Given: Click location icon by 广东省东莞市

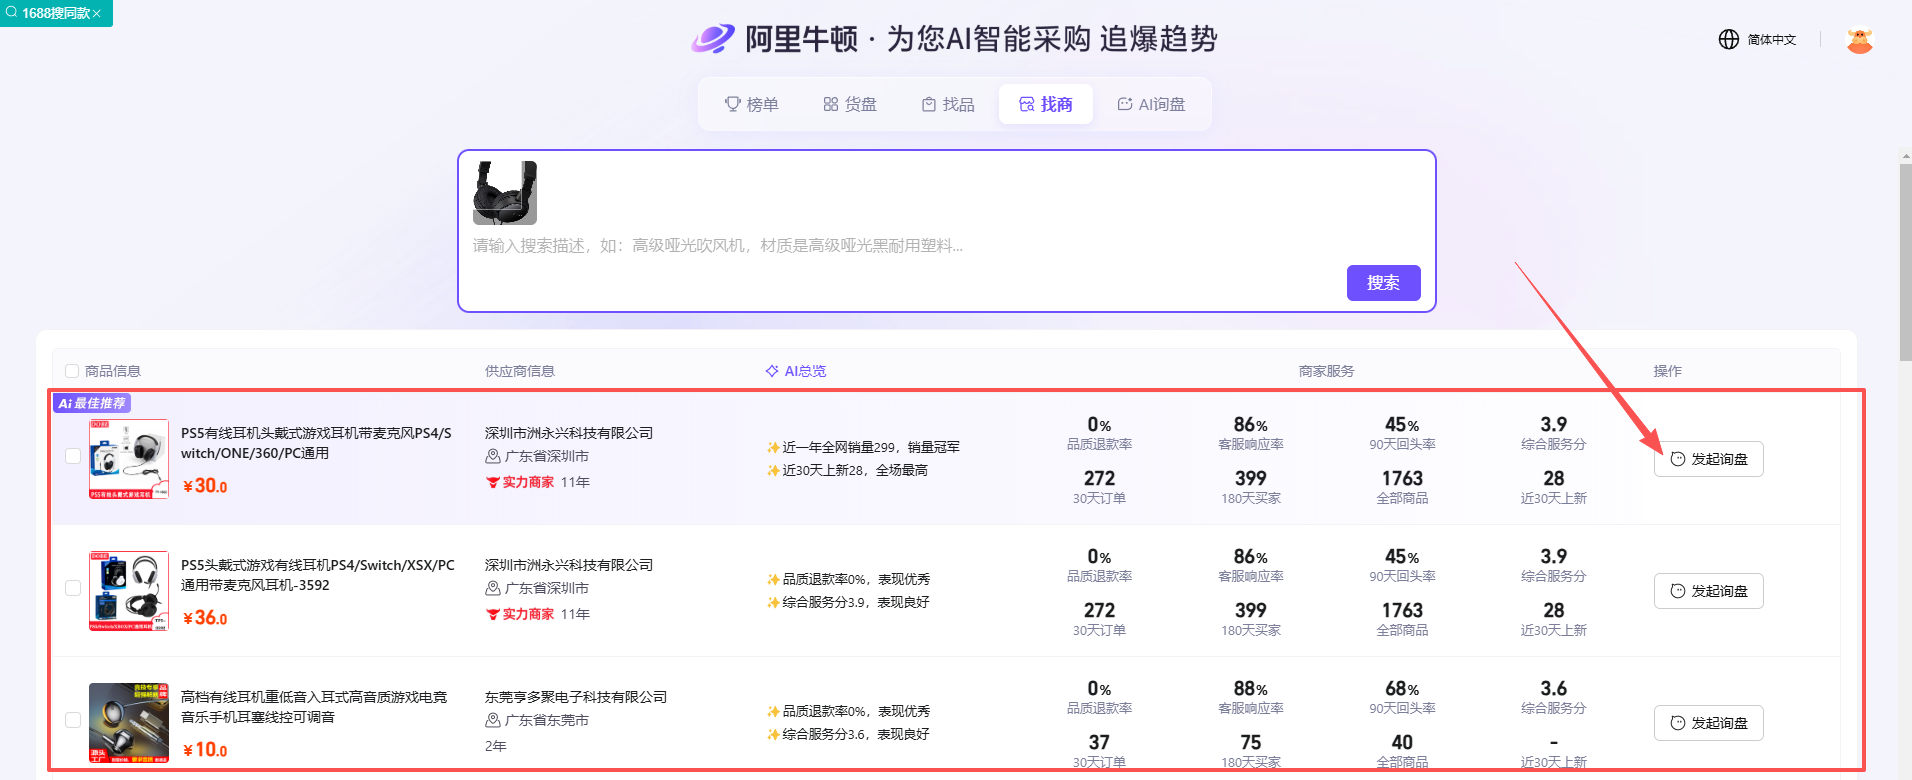Looking at the screenshot, I should (493, 720).
